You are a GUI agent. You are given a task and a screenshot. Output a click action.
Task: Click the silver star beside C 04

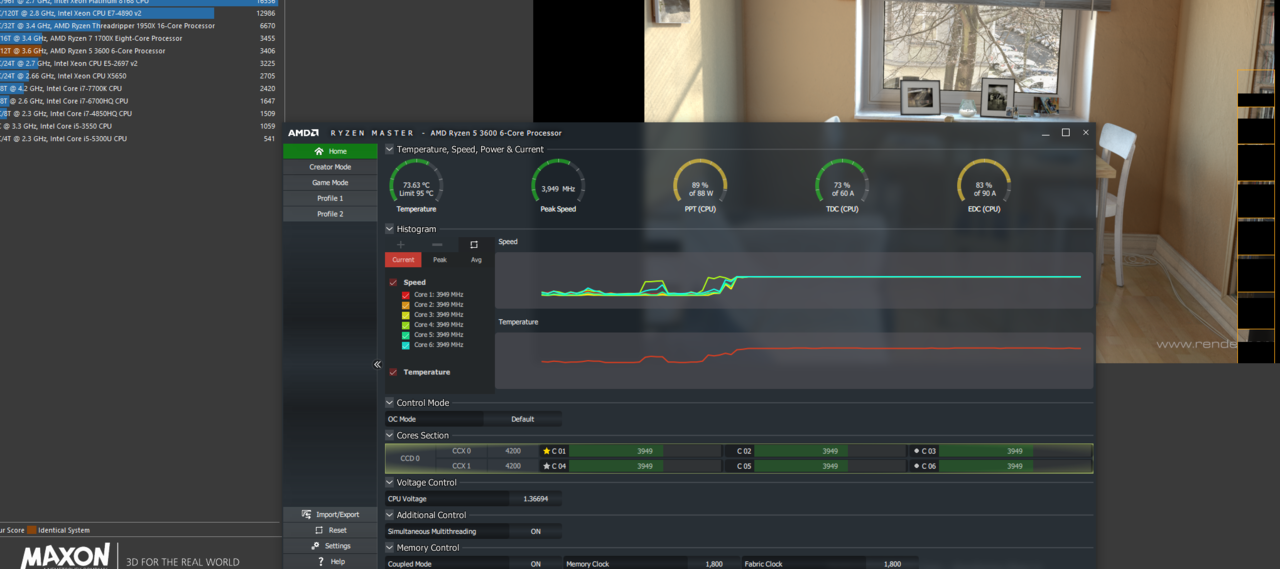pos(546,466)
